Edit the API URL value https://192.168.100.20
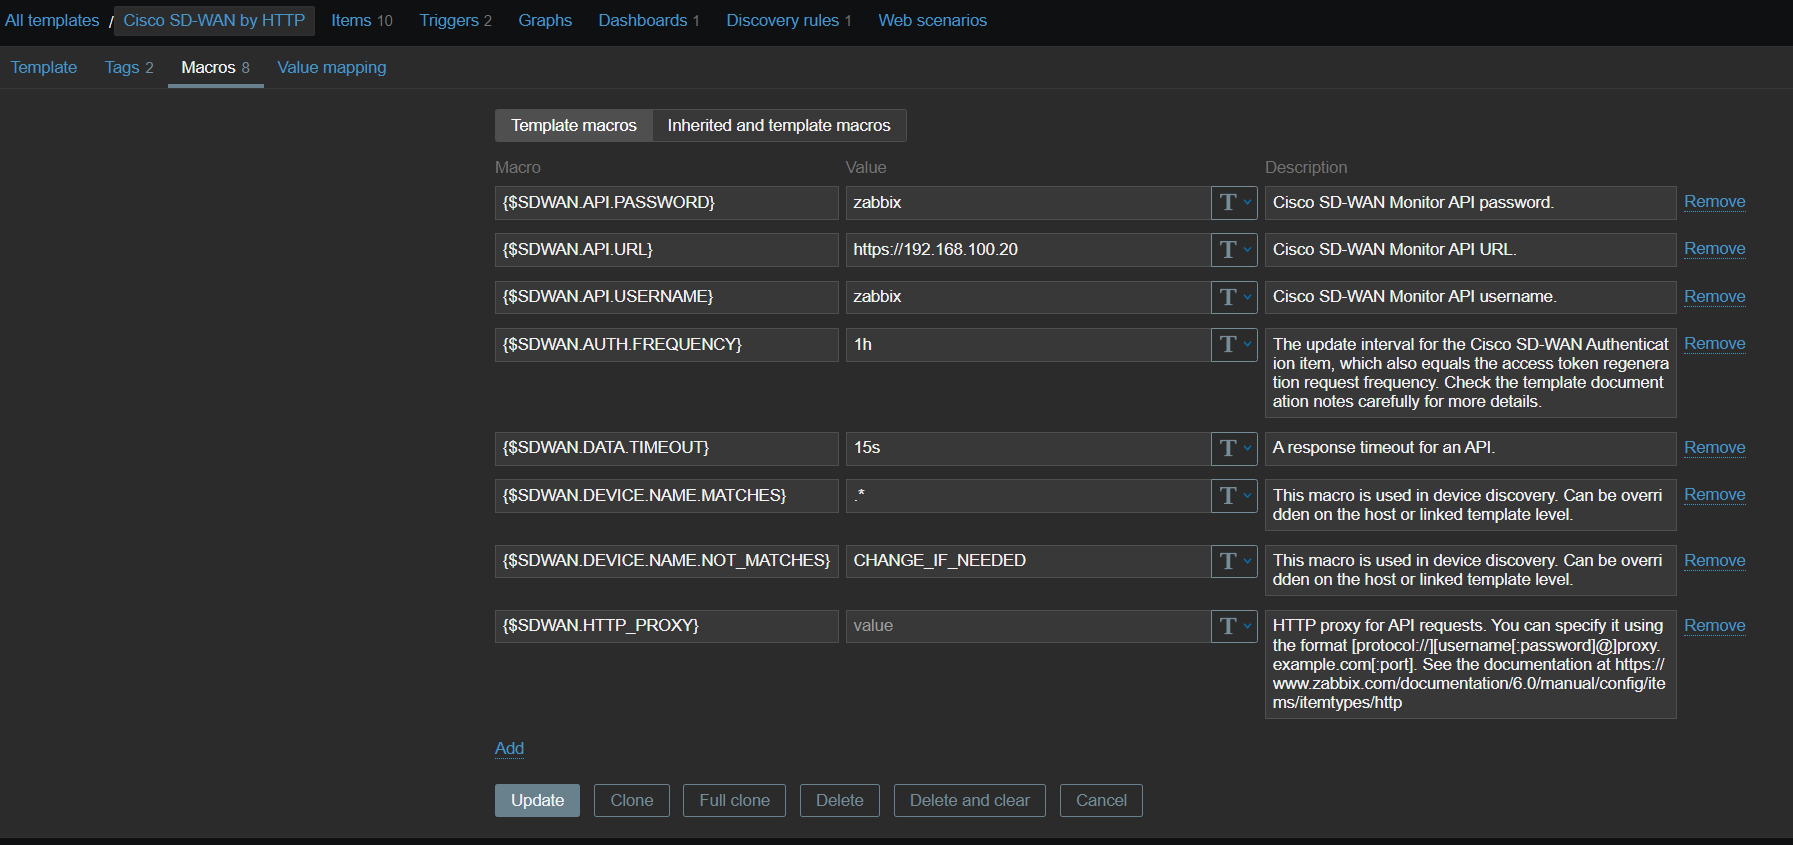 [x=1028, y=250]
